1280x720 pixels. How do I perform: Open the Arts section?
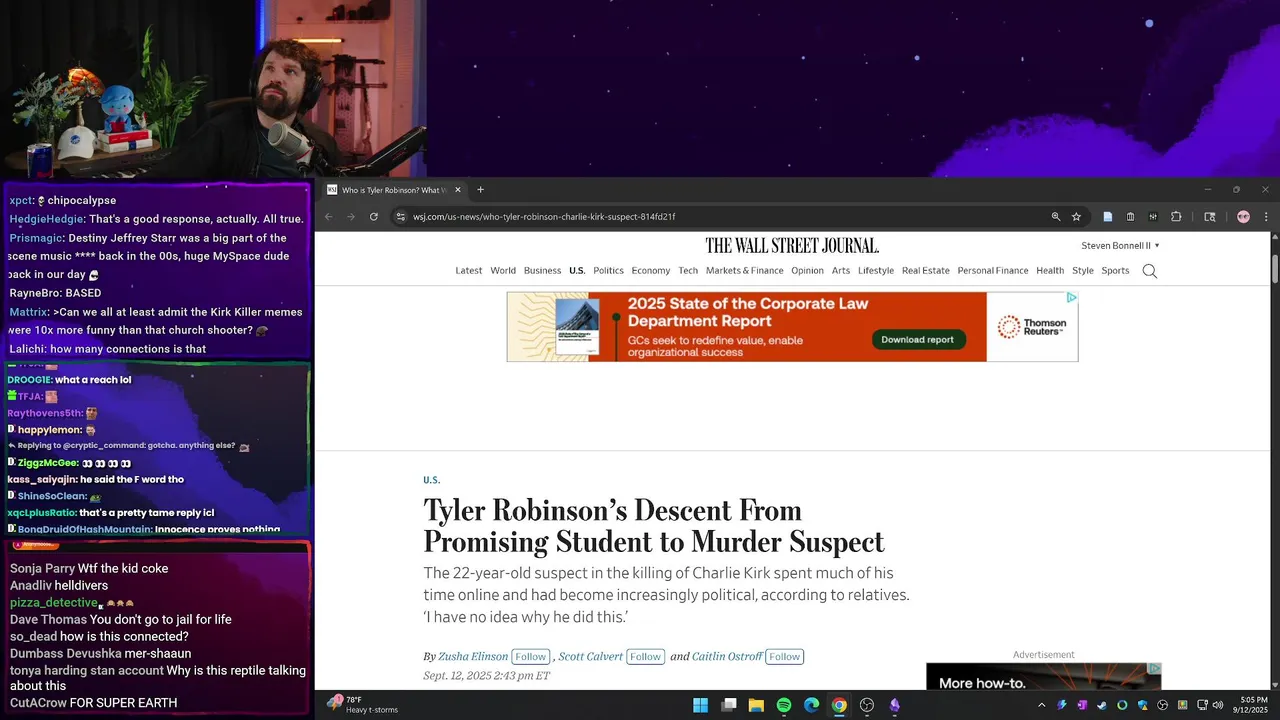tap(841, 270)
